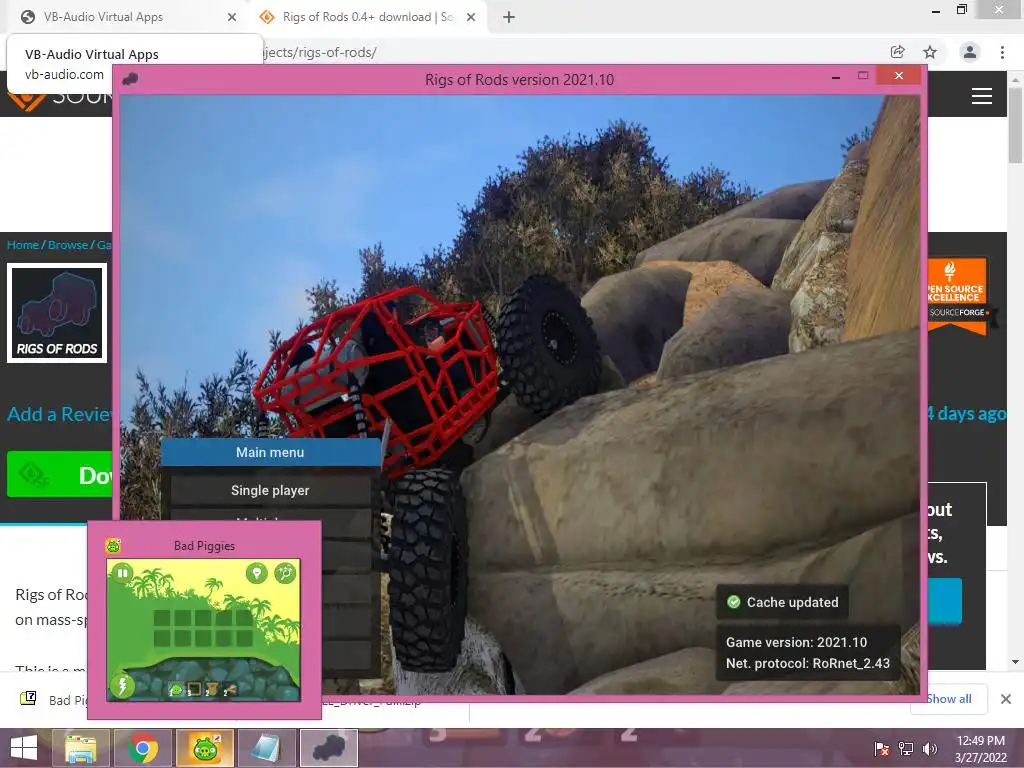Click the volume speaker tray icon
Viewport: 1024px width, 768px height.
[930, 748]
